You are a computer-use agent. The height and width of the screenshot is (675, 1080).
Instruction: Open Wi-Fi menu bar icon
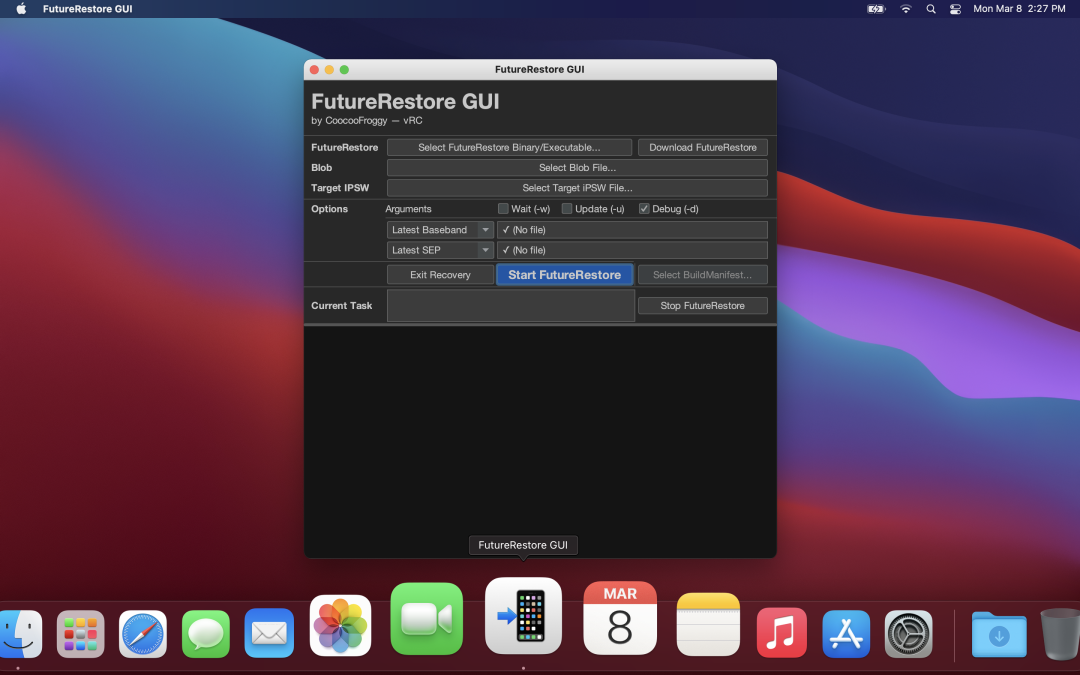906,9
